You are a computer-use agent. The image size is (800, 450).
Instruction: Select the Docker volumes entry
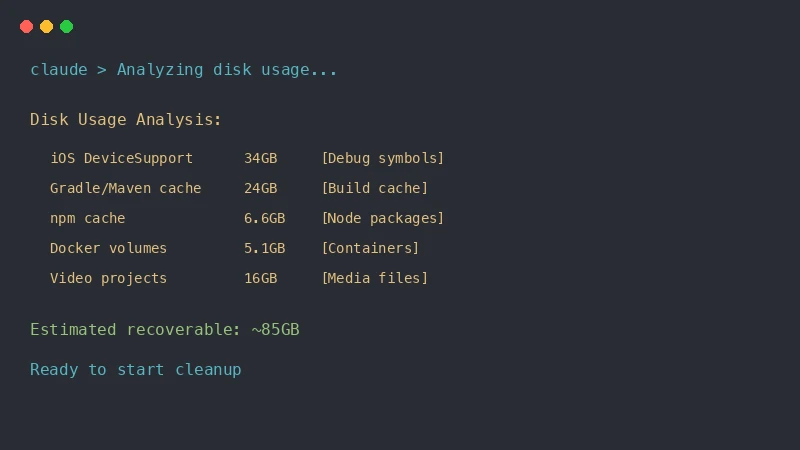click(x=108, y=248)
